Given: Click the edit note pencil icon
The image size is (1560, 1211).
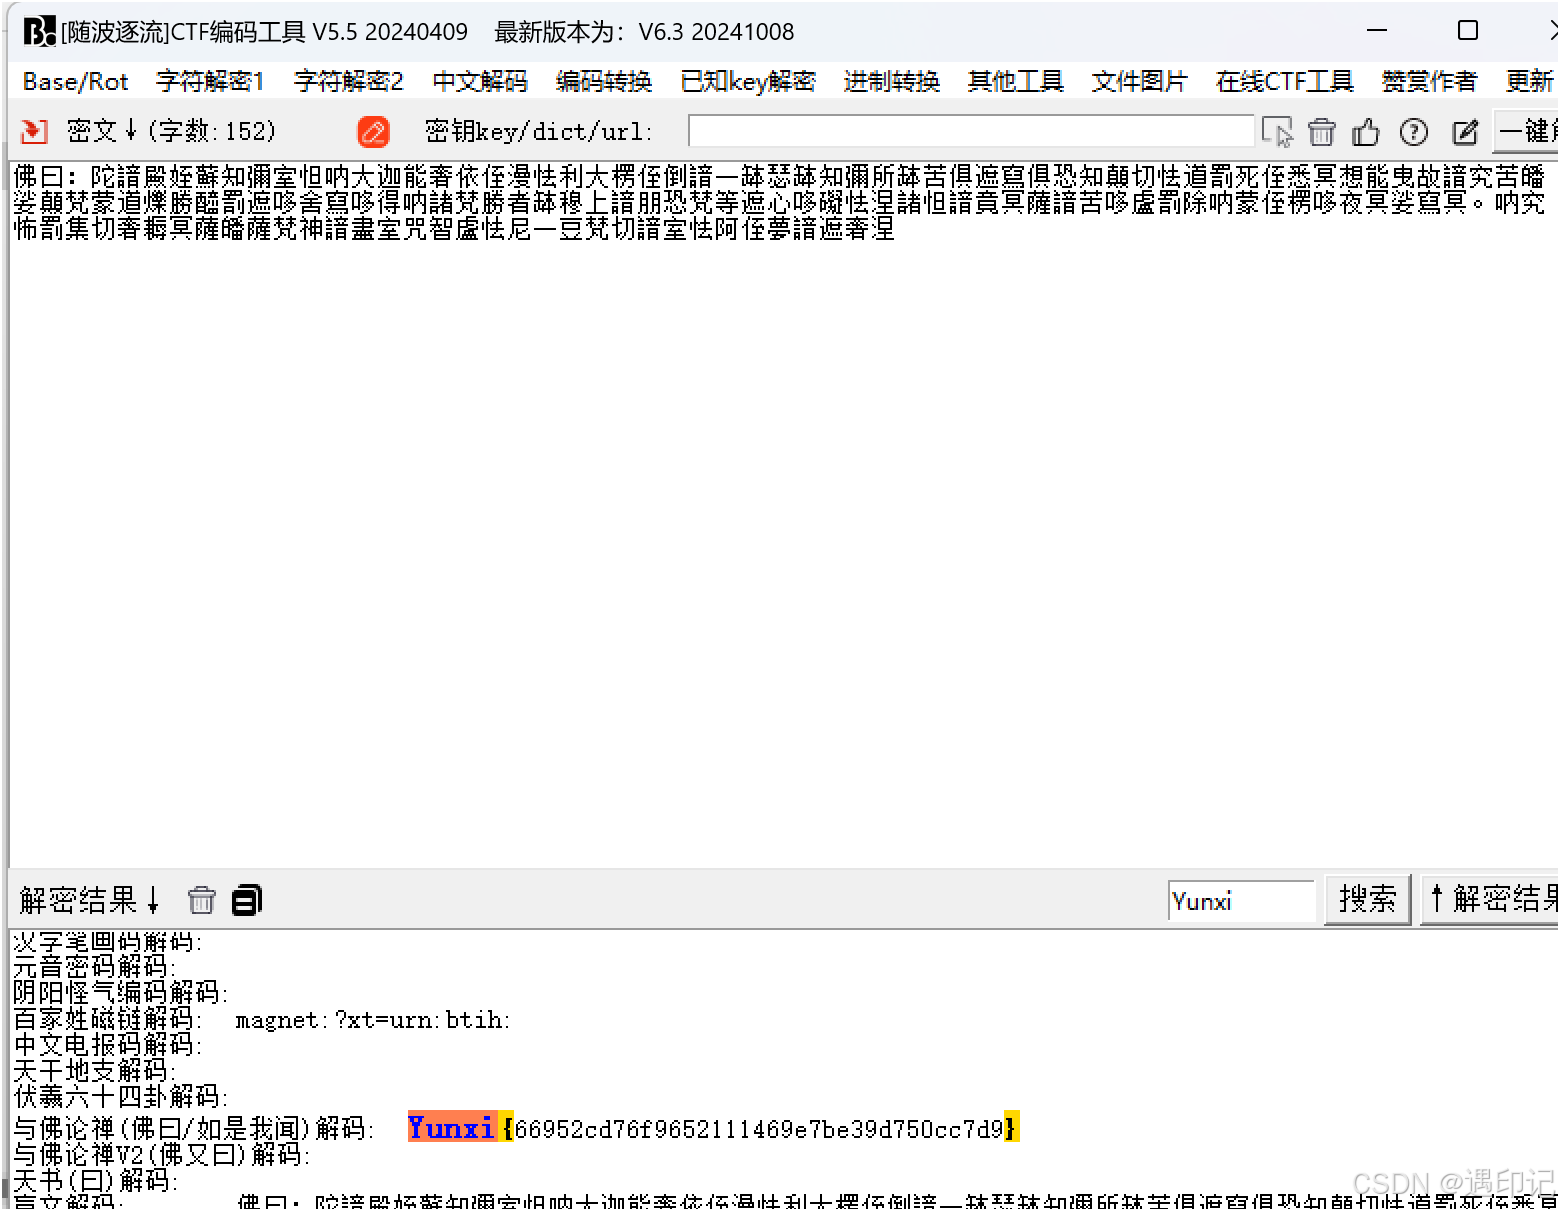Looking at the screenshot, I should [1465, 131].
